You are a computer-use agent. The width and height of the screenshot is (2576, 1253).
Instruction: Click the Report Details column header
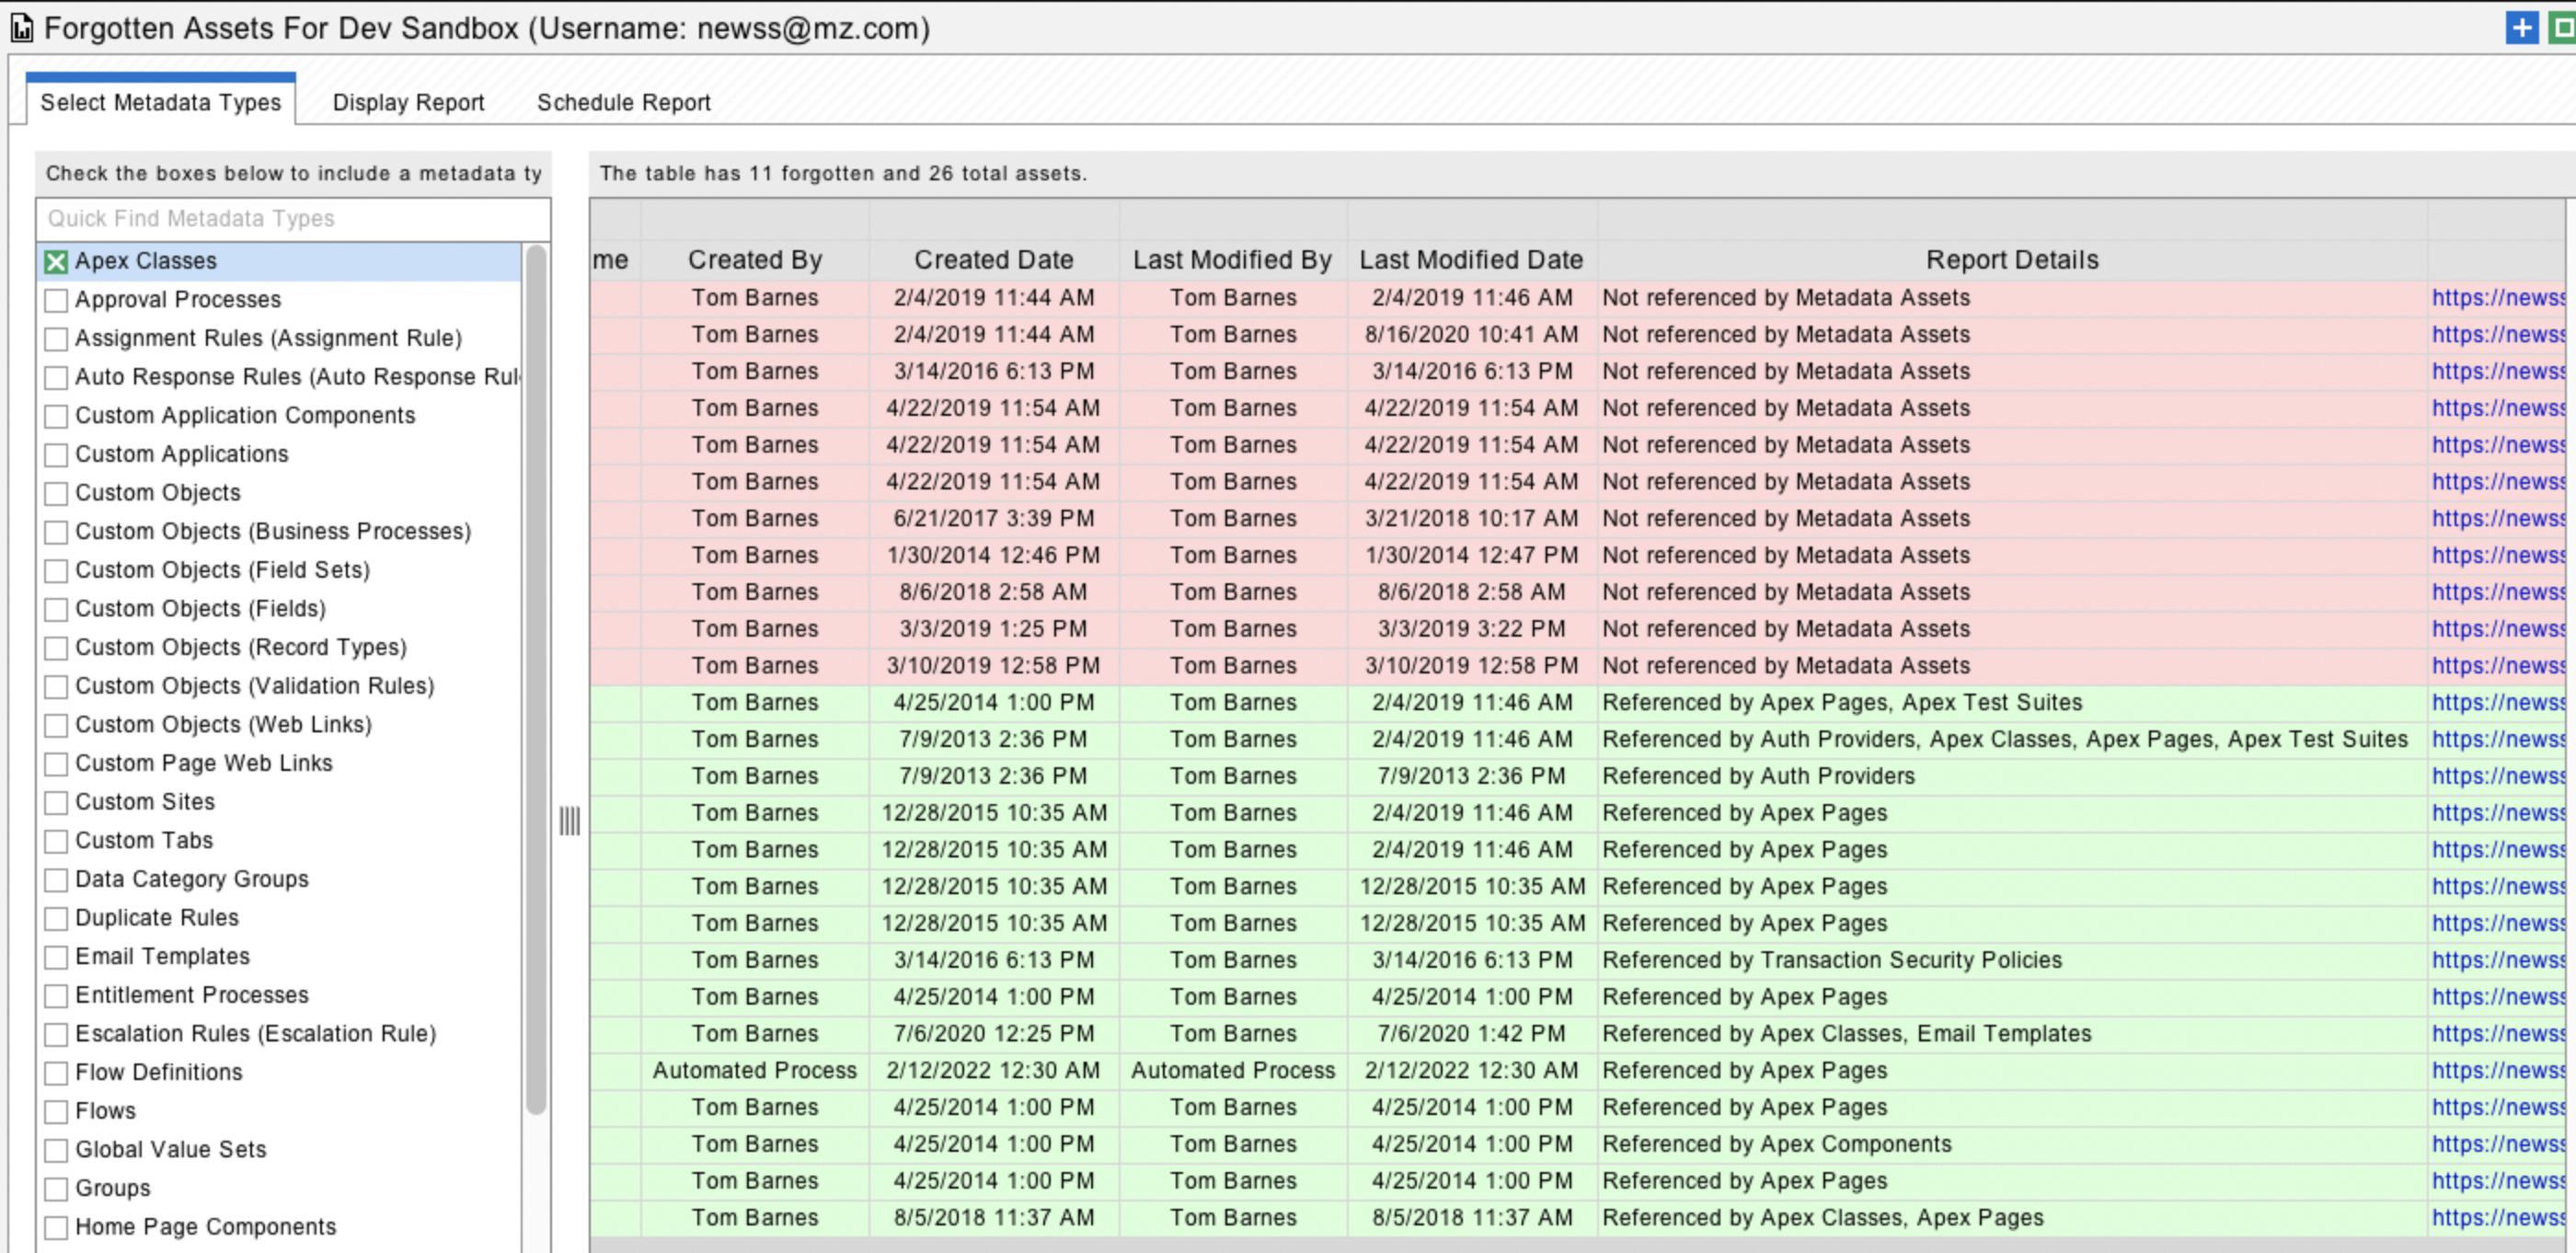coord(2011,260)
